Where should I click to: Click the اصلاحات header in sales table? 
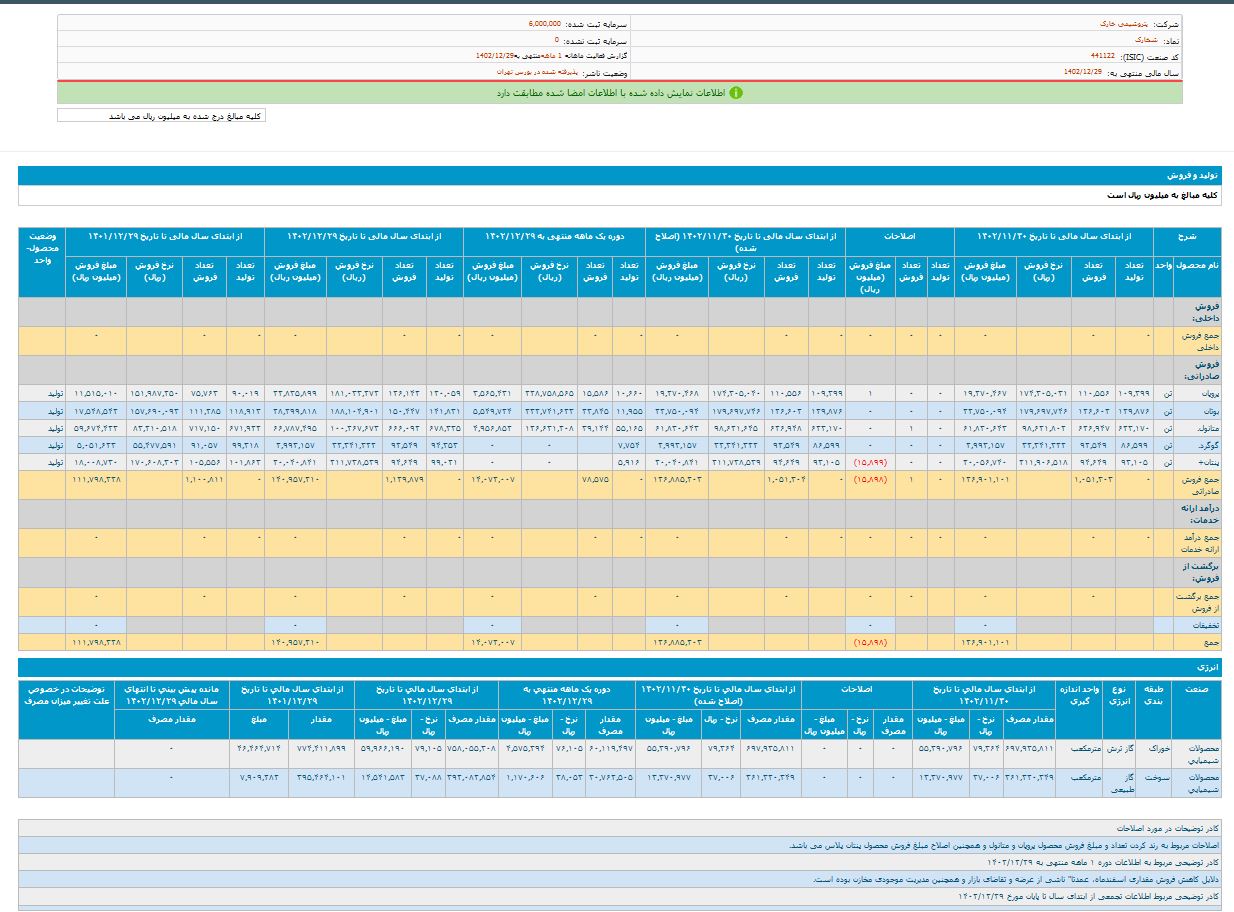[x=899, y=241]
